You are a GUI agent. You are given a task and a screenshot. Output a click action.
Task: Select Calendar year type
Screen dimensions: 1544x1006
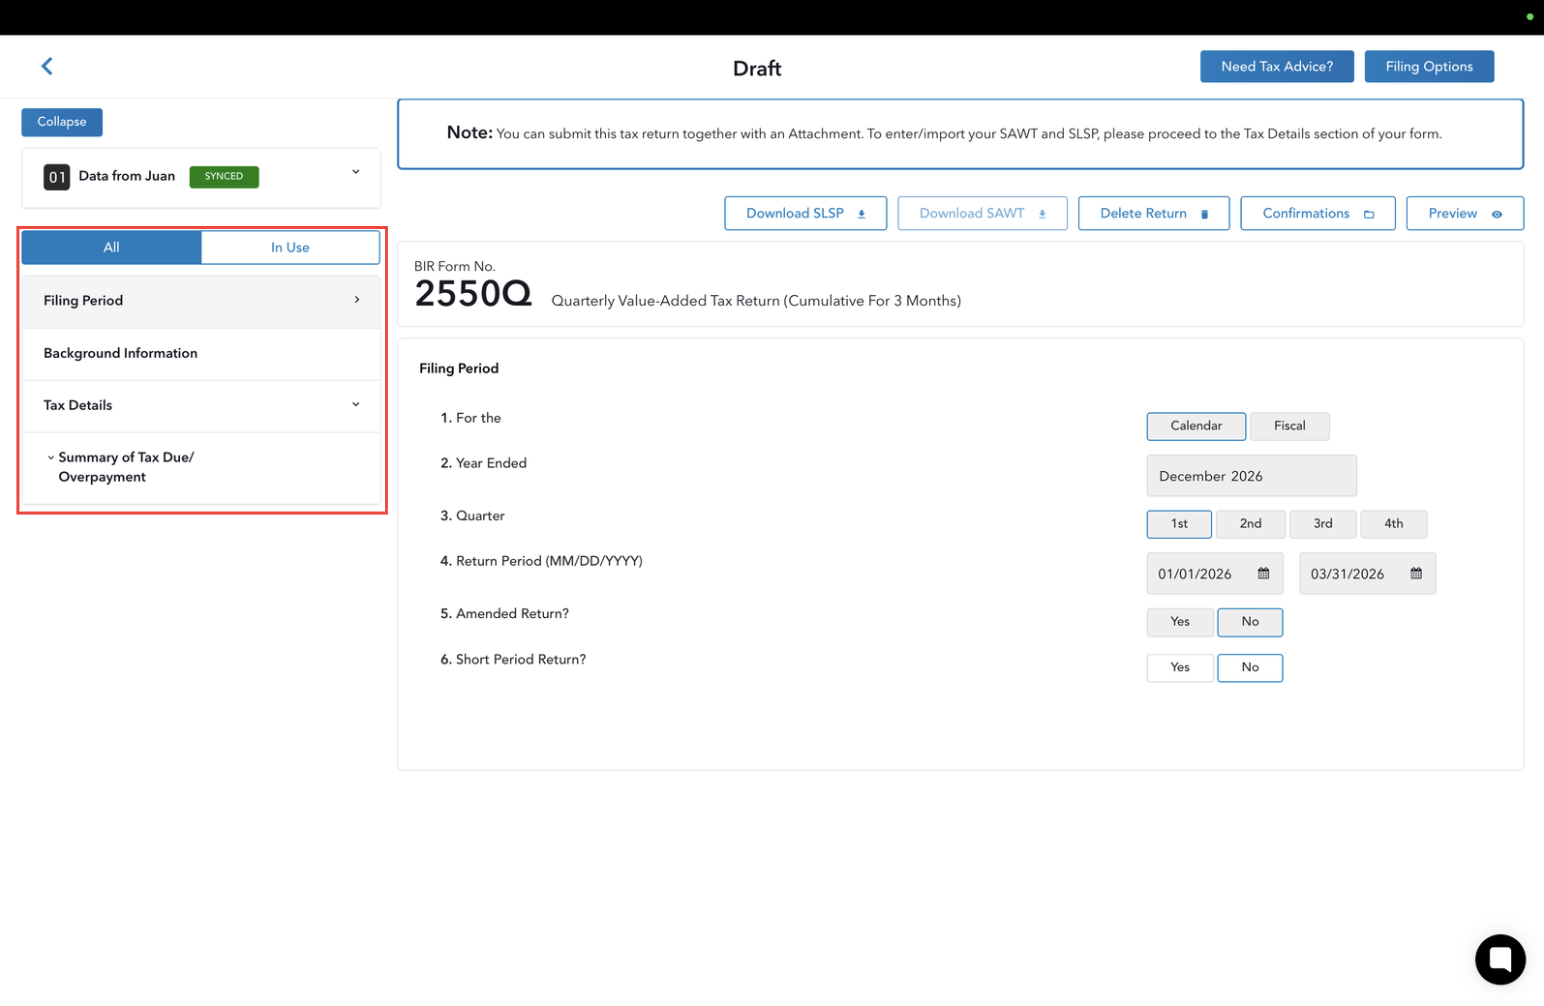[x=1196, y=426]
